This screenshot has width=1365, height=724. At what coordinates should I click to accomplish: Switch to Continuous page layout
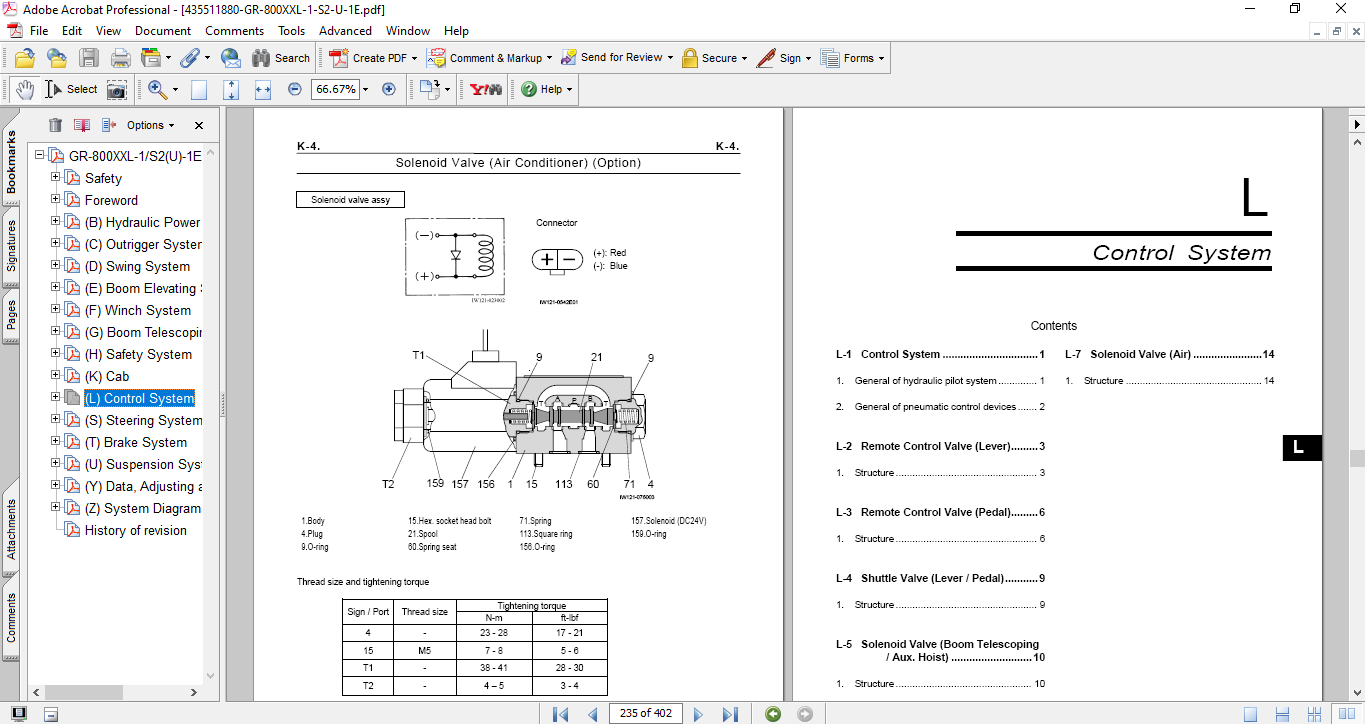1280,713
